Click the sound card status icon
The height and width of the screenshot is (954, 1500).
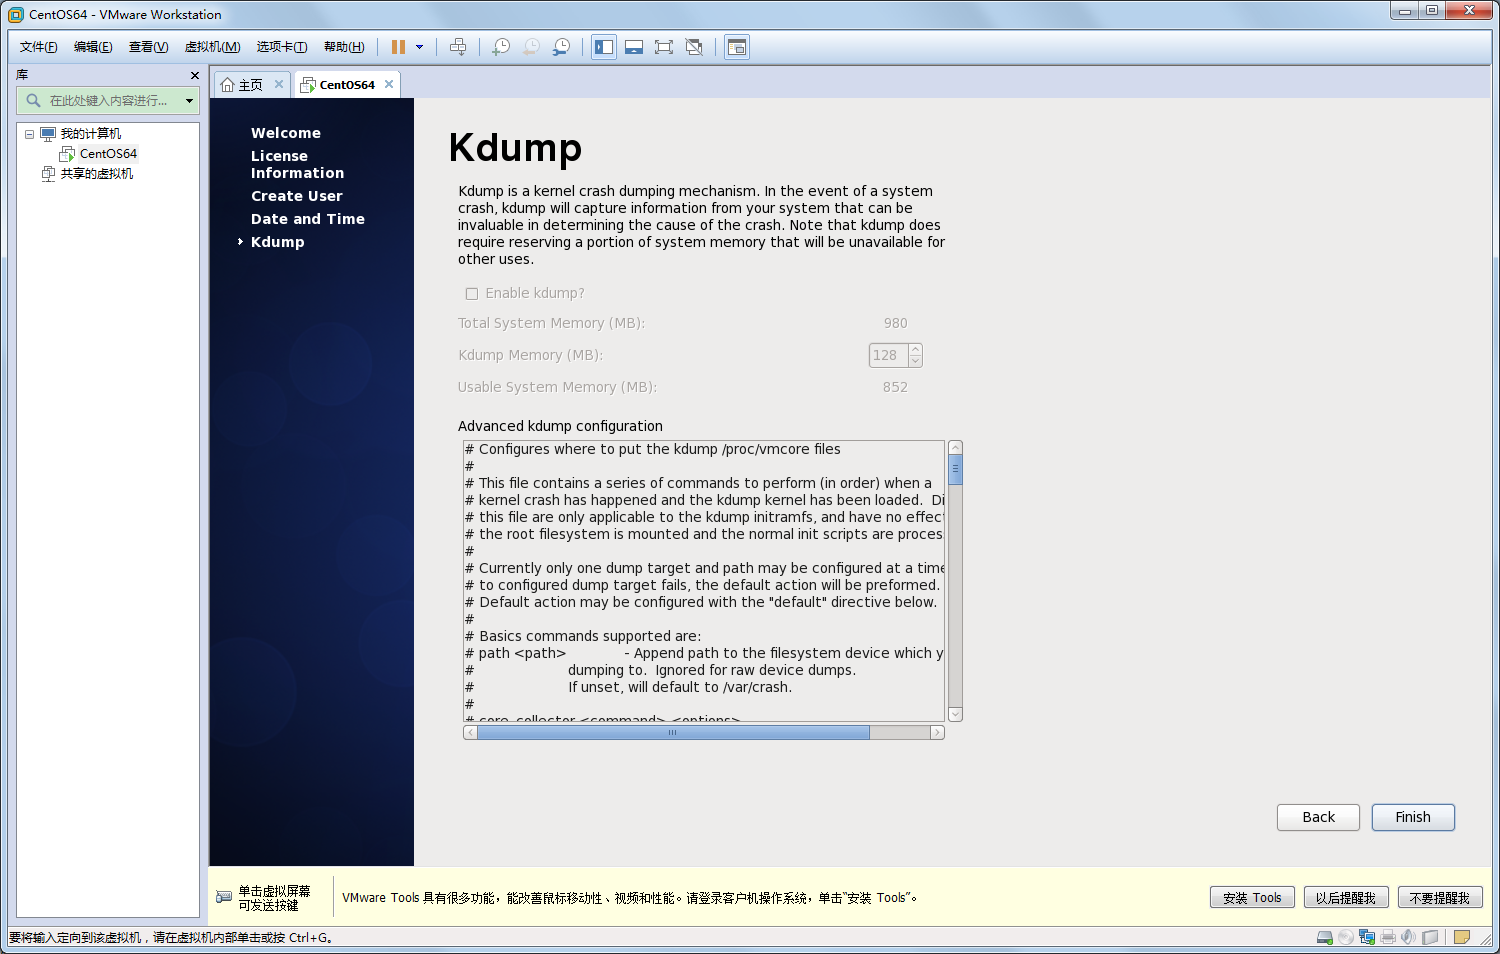pos(1409,938)
